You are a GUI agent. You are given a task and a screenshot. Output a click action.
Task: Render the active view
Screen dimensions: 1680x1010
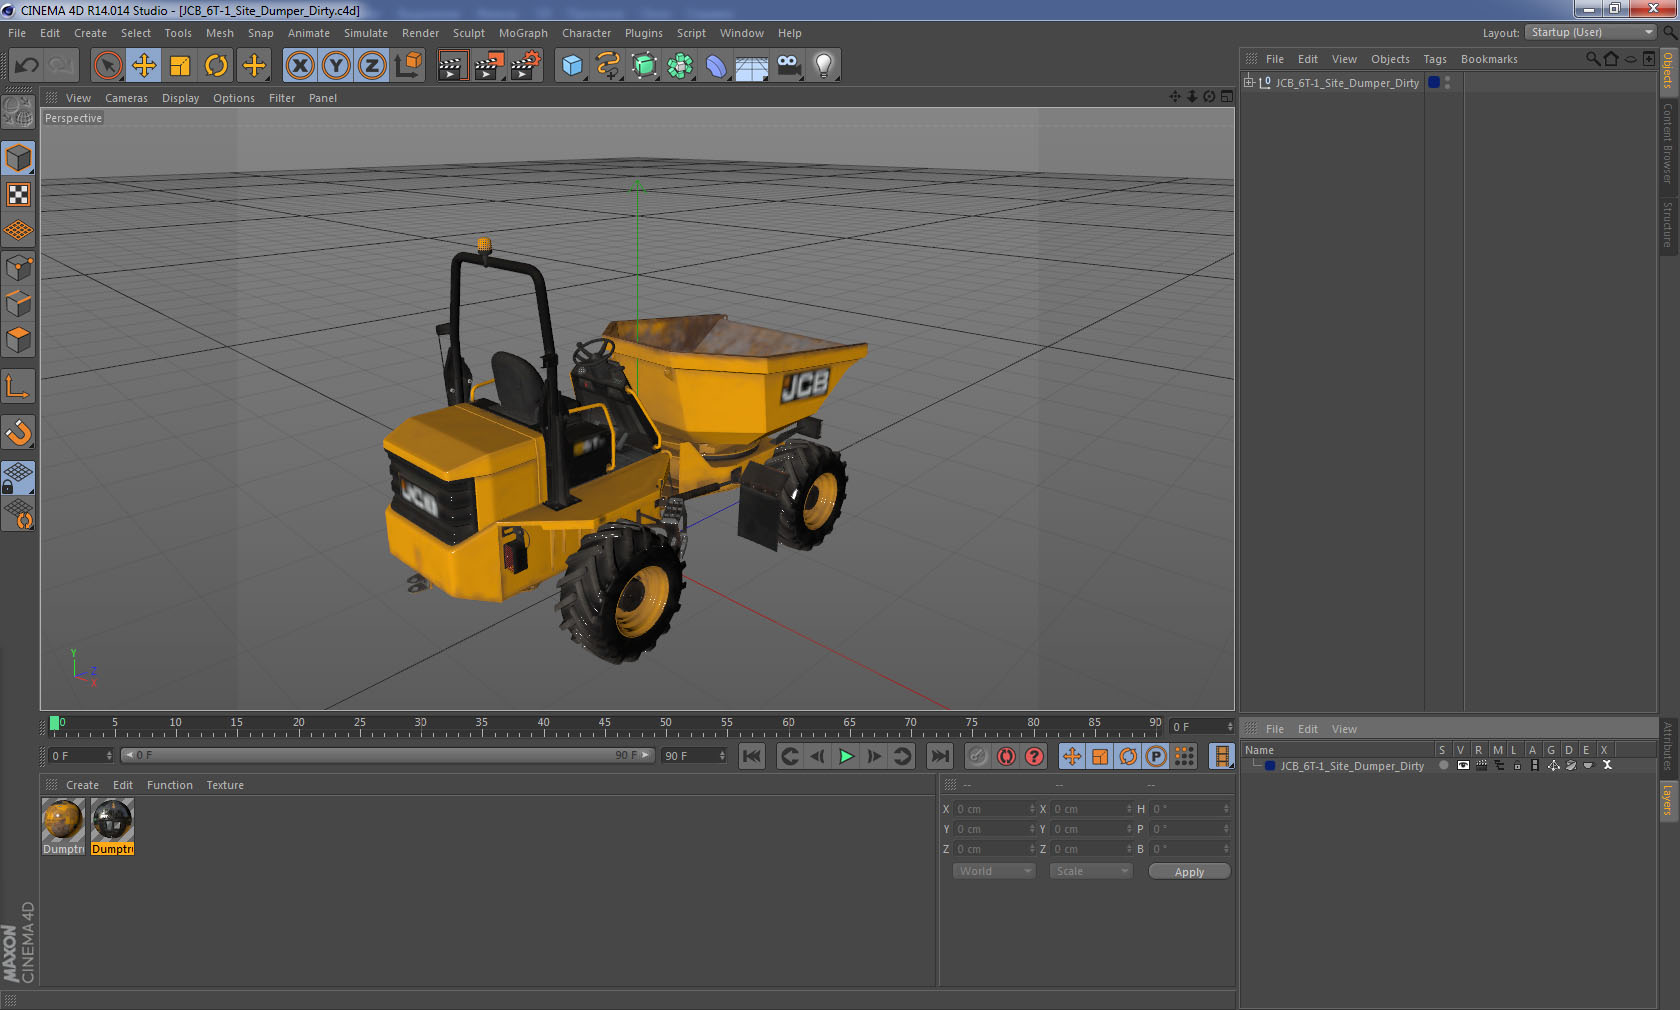point(452,66)
